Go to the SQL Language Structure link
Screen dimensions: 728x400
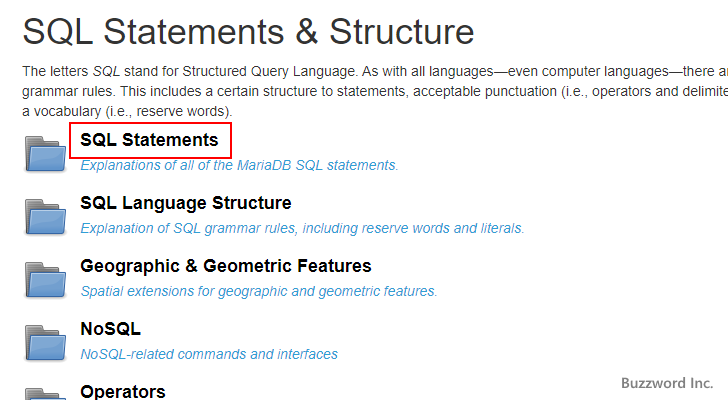pos(186,203)
